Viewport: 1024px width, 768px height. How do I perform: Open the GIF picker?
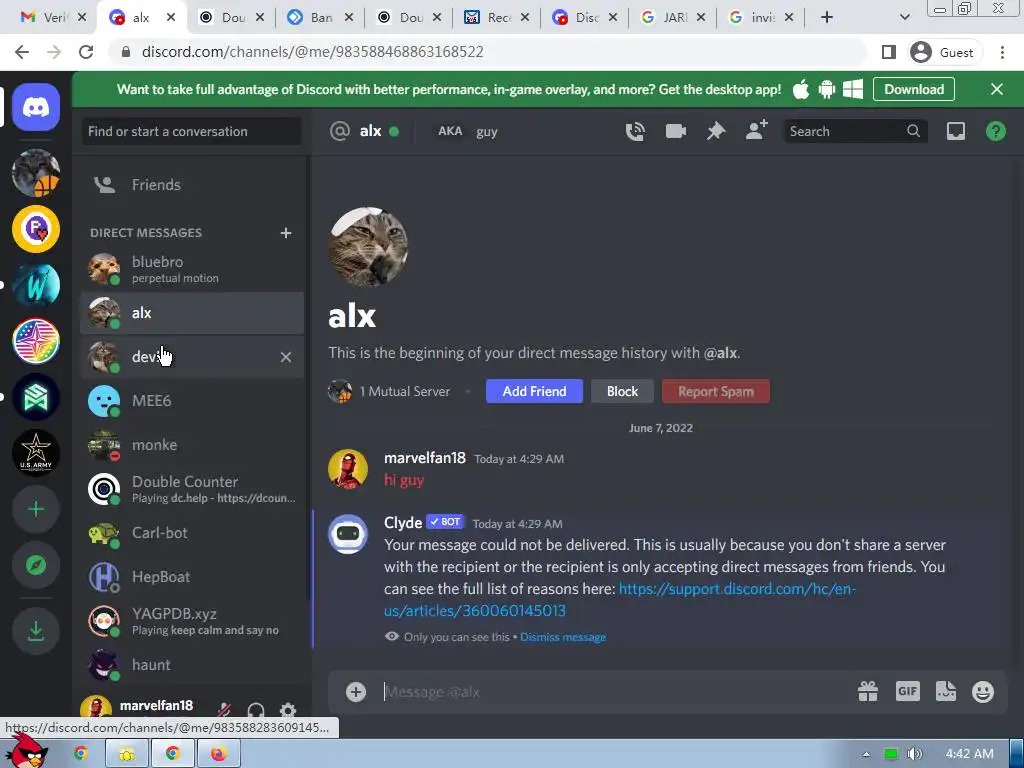908,691
